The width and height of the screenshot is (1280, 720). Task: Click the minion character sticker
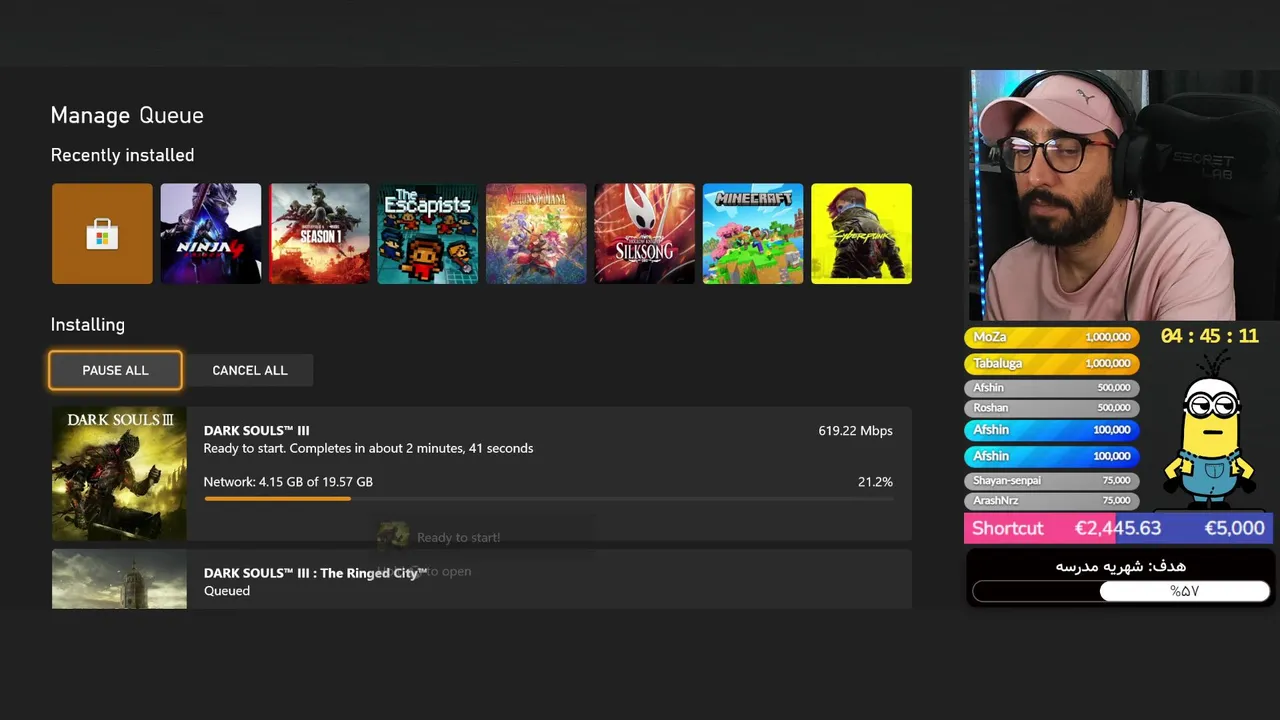pyautogui.click(x=1211, y=430)
